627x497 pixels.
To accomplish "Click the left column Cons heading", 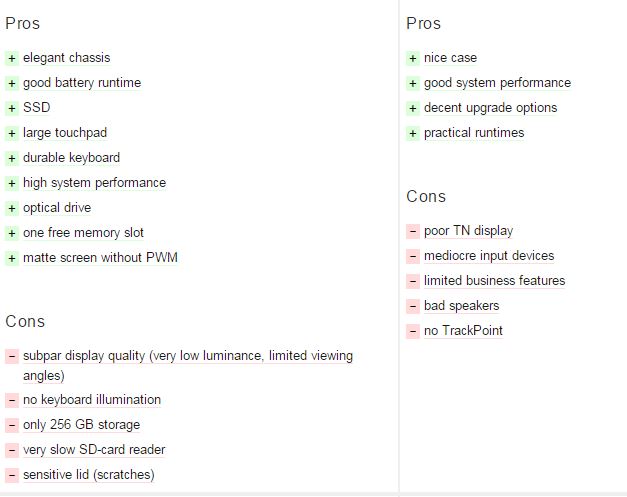I will click(x=25, y=321).
